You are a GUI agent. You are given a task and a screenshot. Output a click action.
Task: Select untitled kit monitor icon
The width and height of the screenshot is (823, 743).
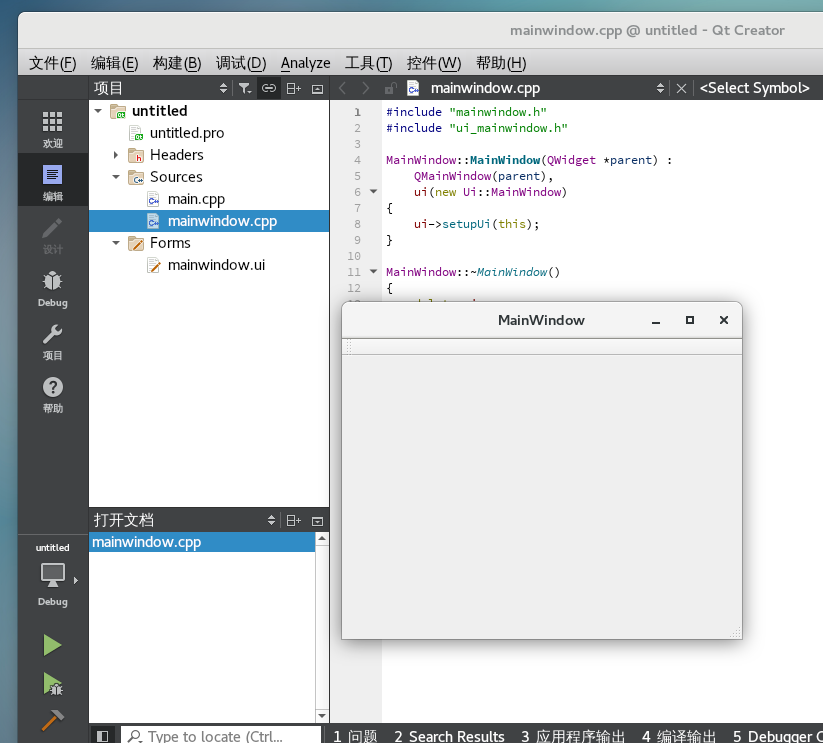coord(52,576)
